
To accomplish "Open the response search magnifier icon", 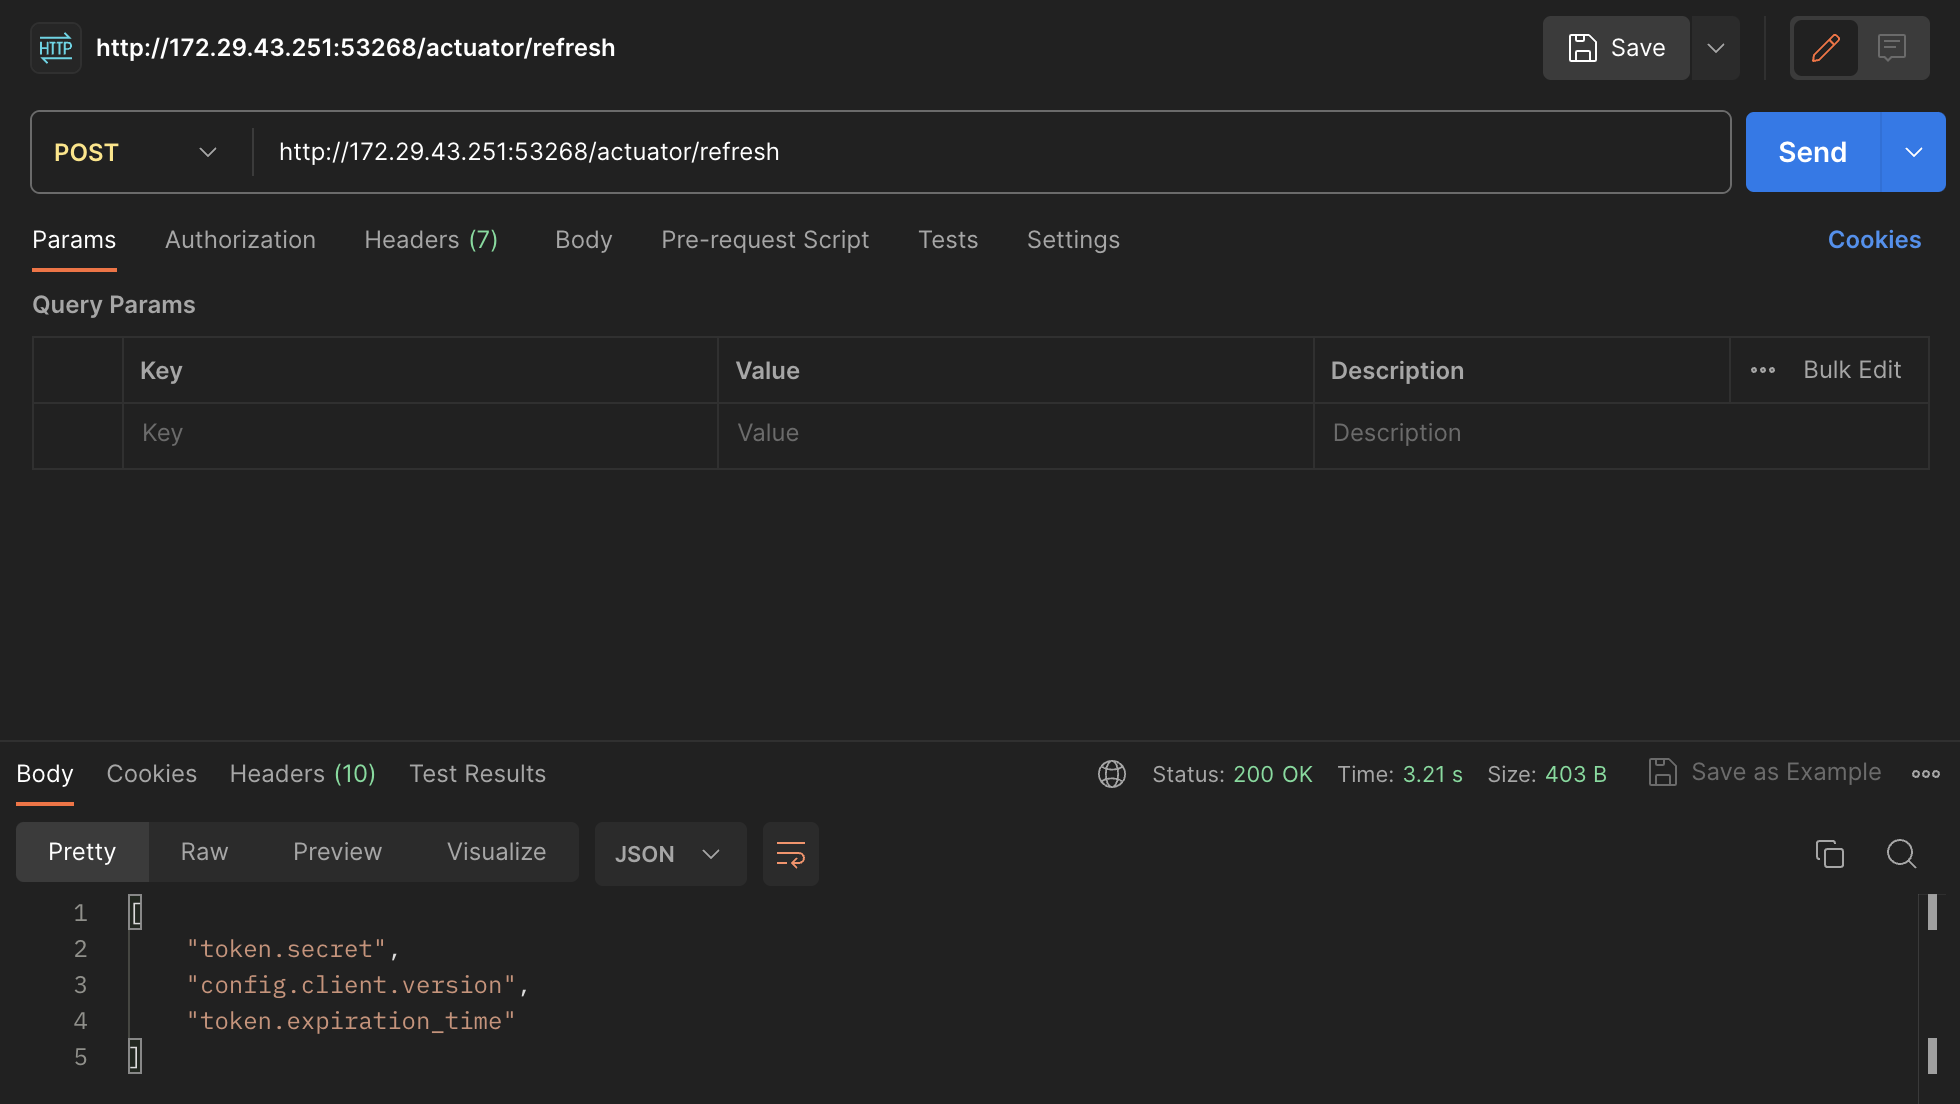I will pos(1900,854).
